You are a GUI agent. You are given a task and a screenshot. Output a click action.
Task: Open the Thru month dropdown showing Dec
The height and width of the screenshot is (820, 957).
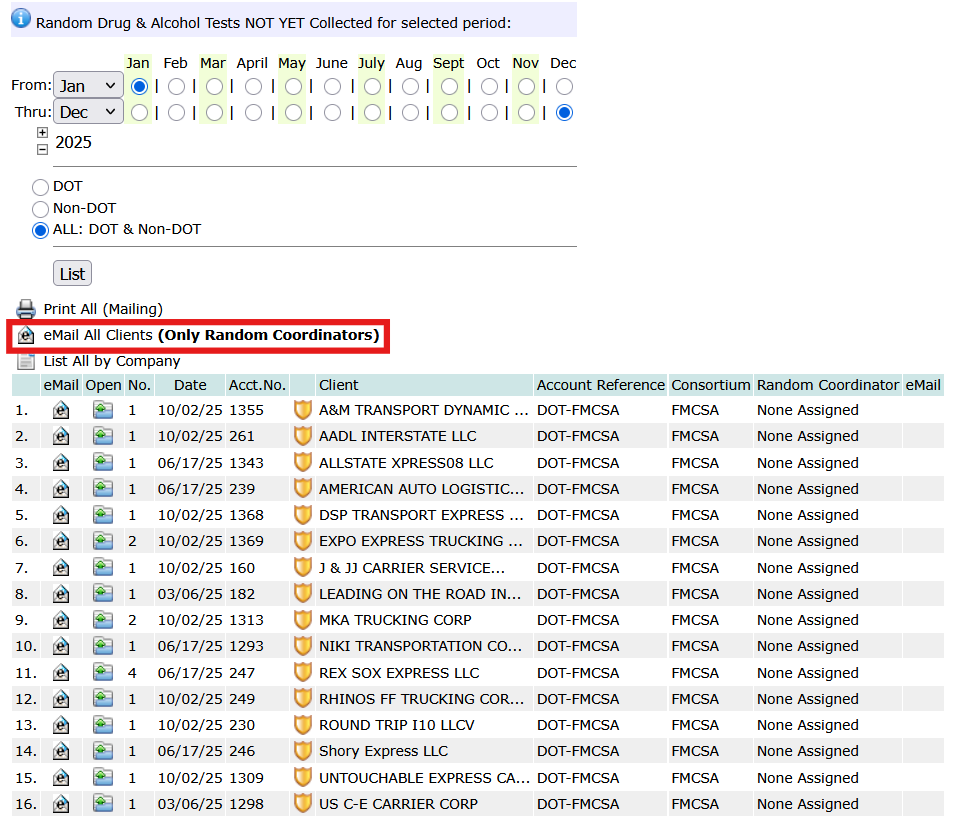(88, 112)
